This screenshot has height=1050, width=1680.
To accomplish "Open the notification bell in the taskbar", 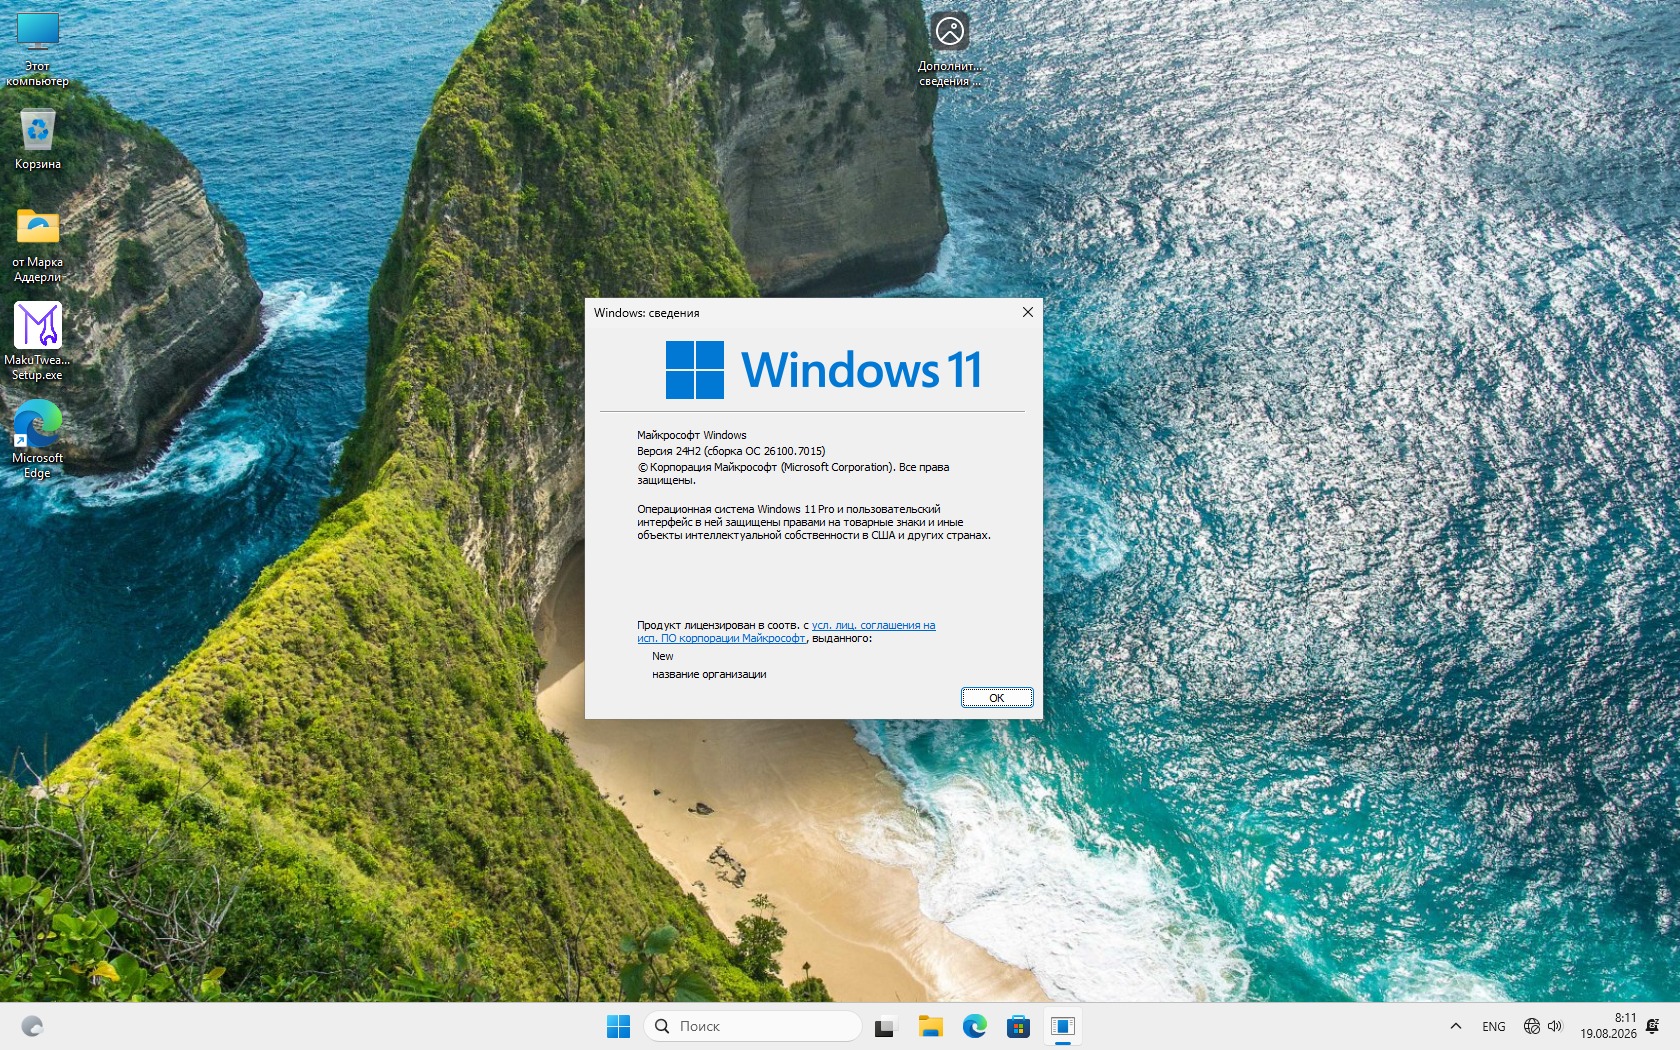I will (x=1653, y=1026).
